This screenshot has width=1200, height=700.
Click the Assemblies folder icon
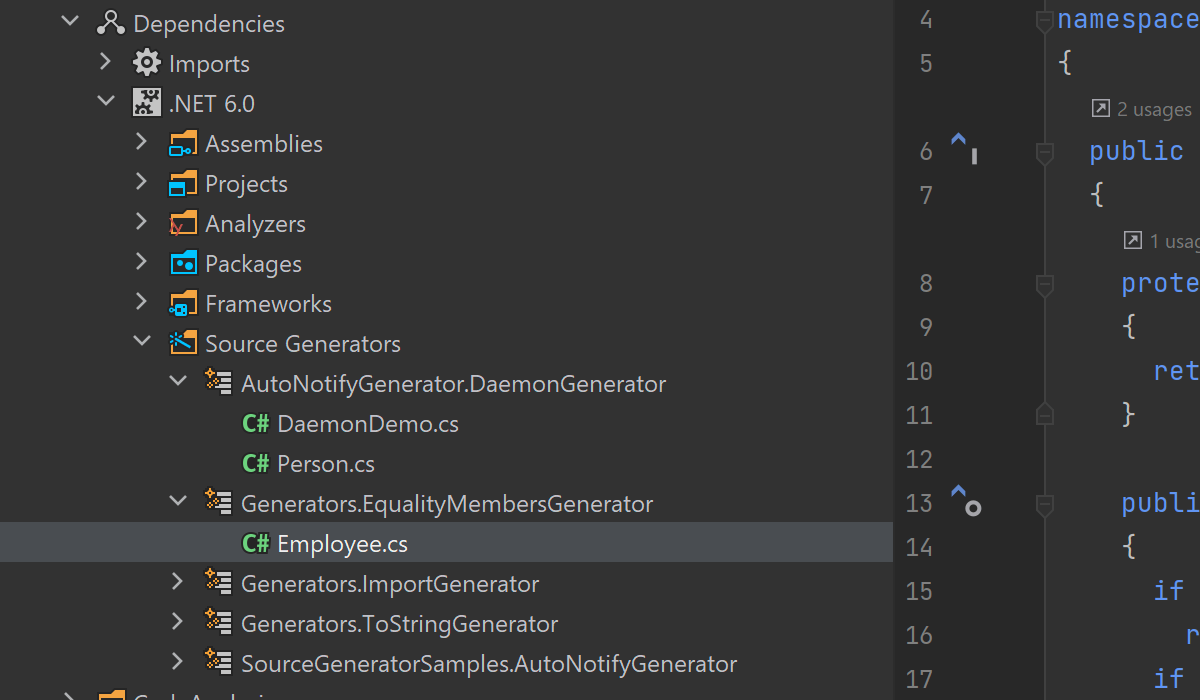183,143
